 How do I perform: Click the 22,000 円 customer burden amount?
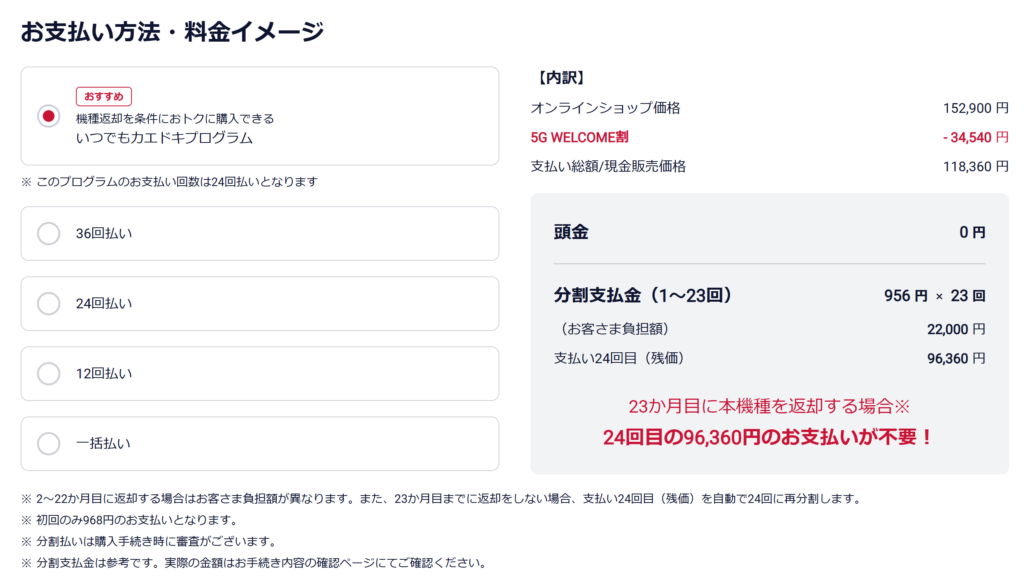956,328
